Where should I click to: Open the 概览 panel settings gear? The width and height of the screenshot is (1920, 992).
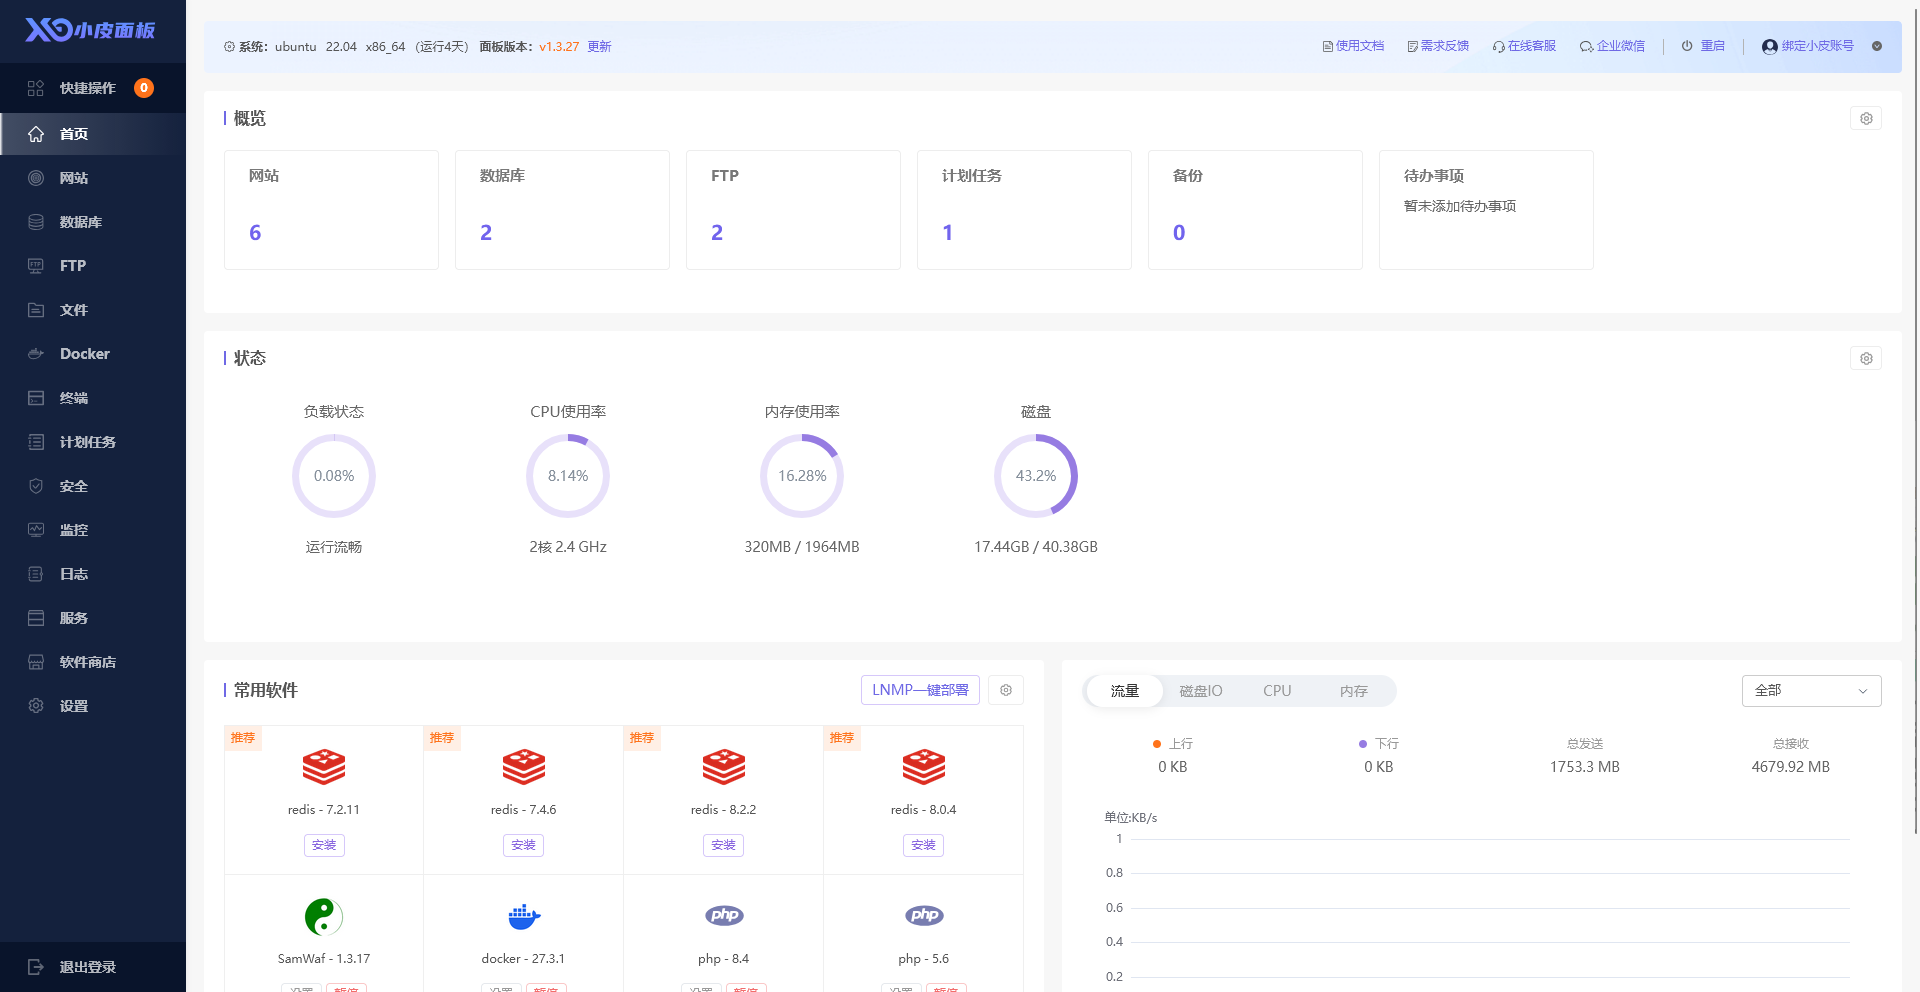(x=1866, y=119)
